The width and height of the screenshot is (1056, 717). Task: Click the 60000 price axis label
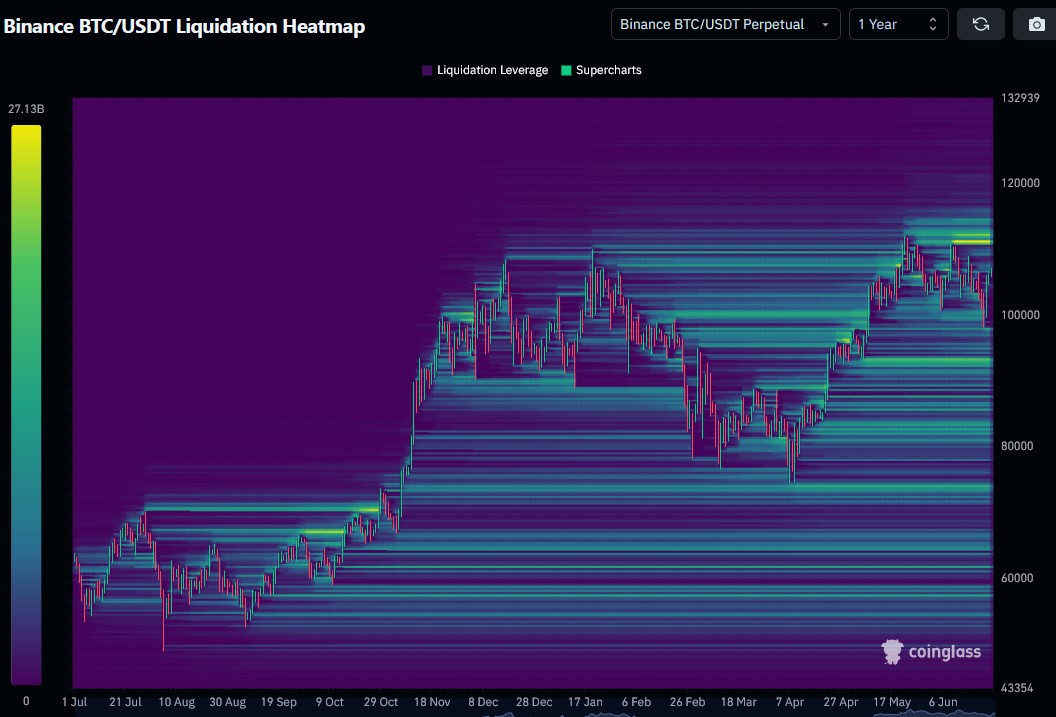point(1017,578)
